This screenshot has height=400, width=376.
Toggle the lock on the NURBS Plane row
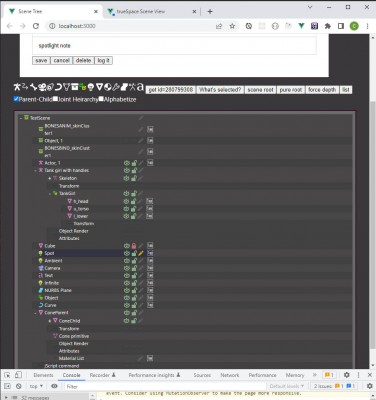point(134,290)
